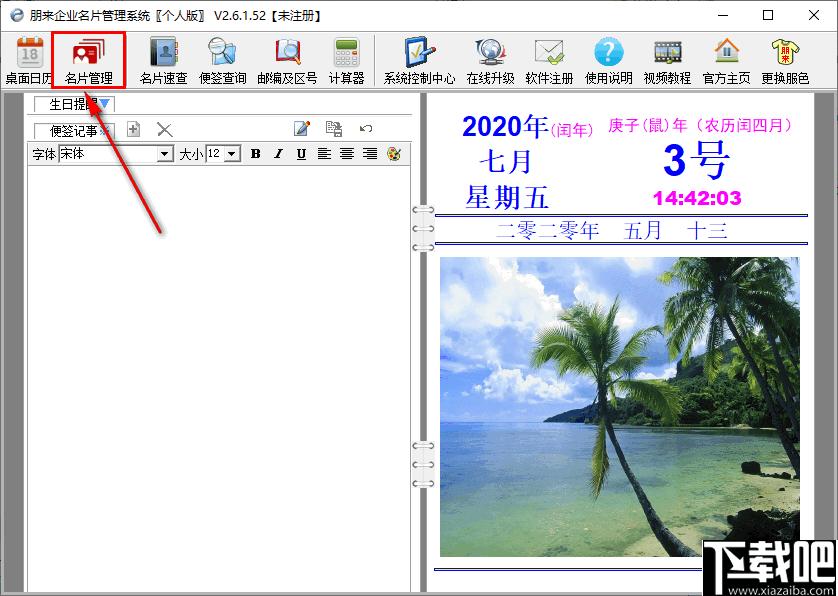Toggle italic text formatting
838x596 pixels.
tap(278, 154)
